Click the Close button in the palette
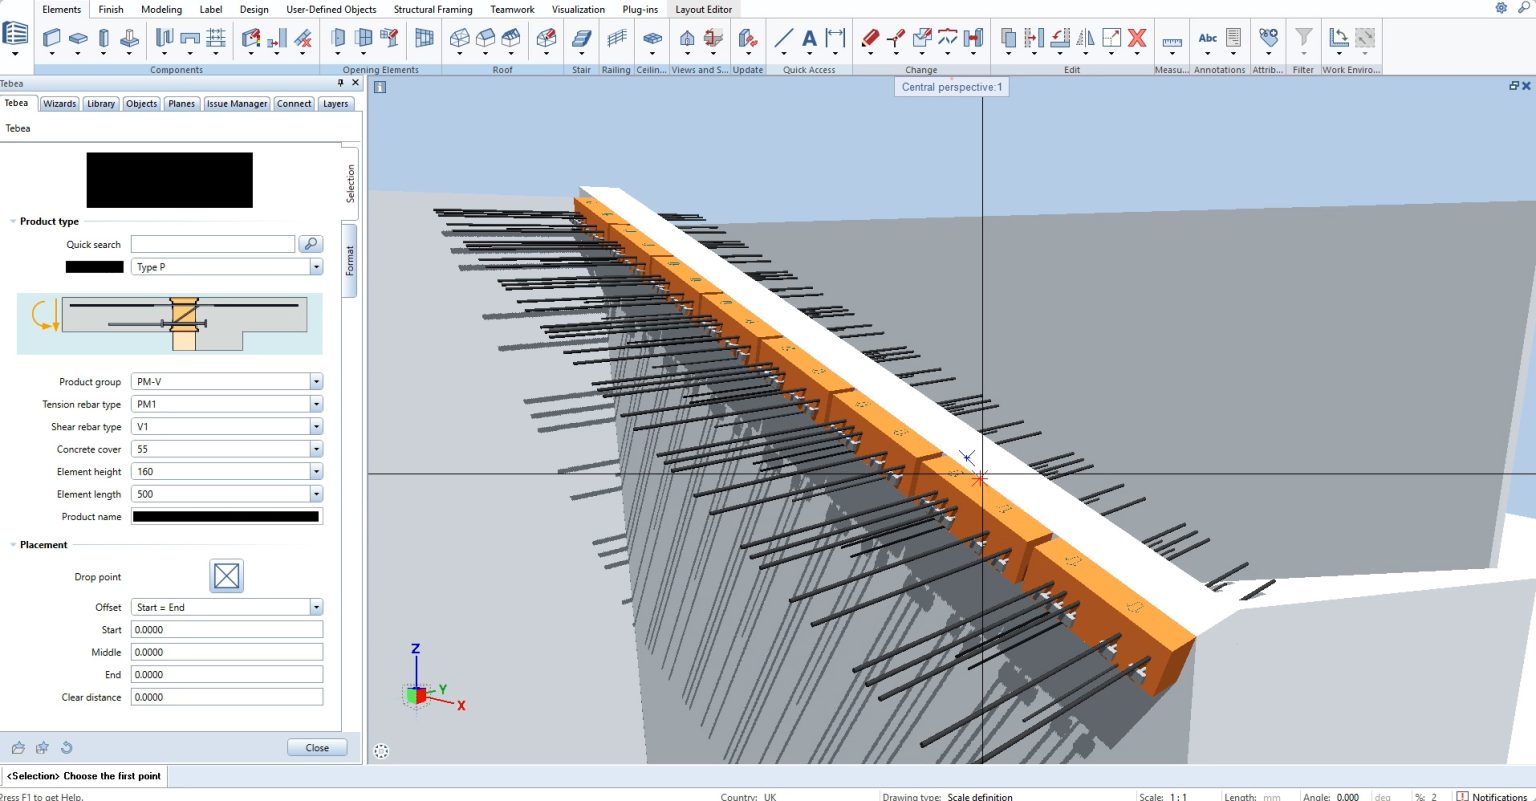 316,747
